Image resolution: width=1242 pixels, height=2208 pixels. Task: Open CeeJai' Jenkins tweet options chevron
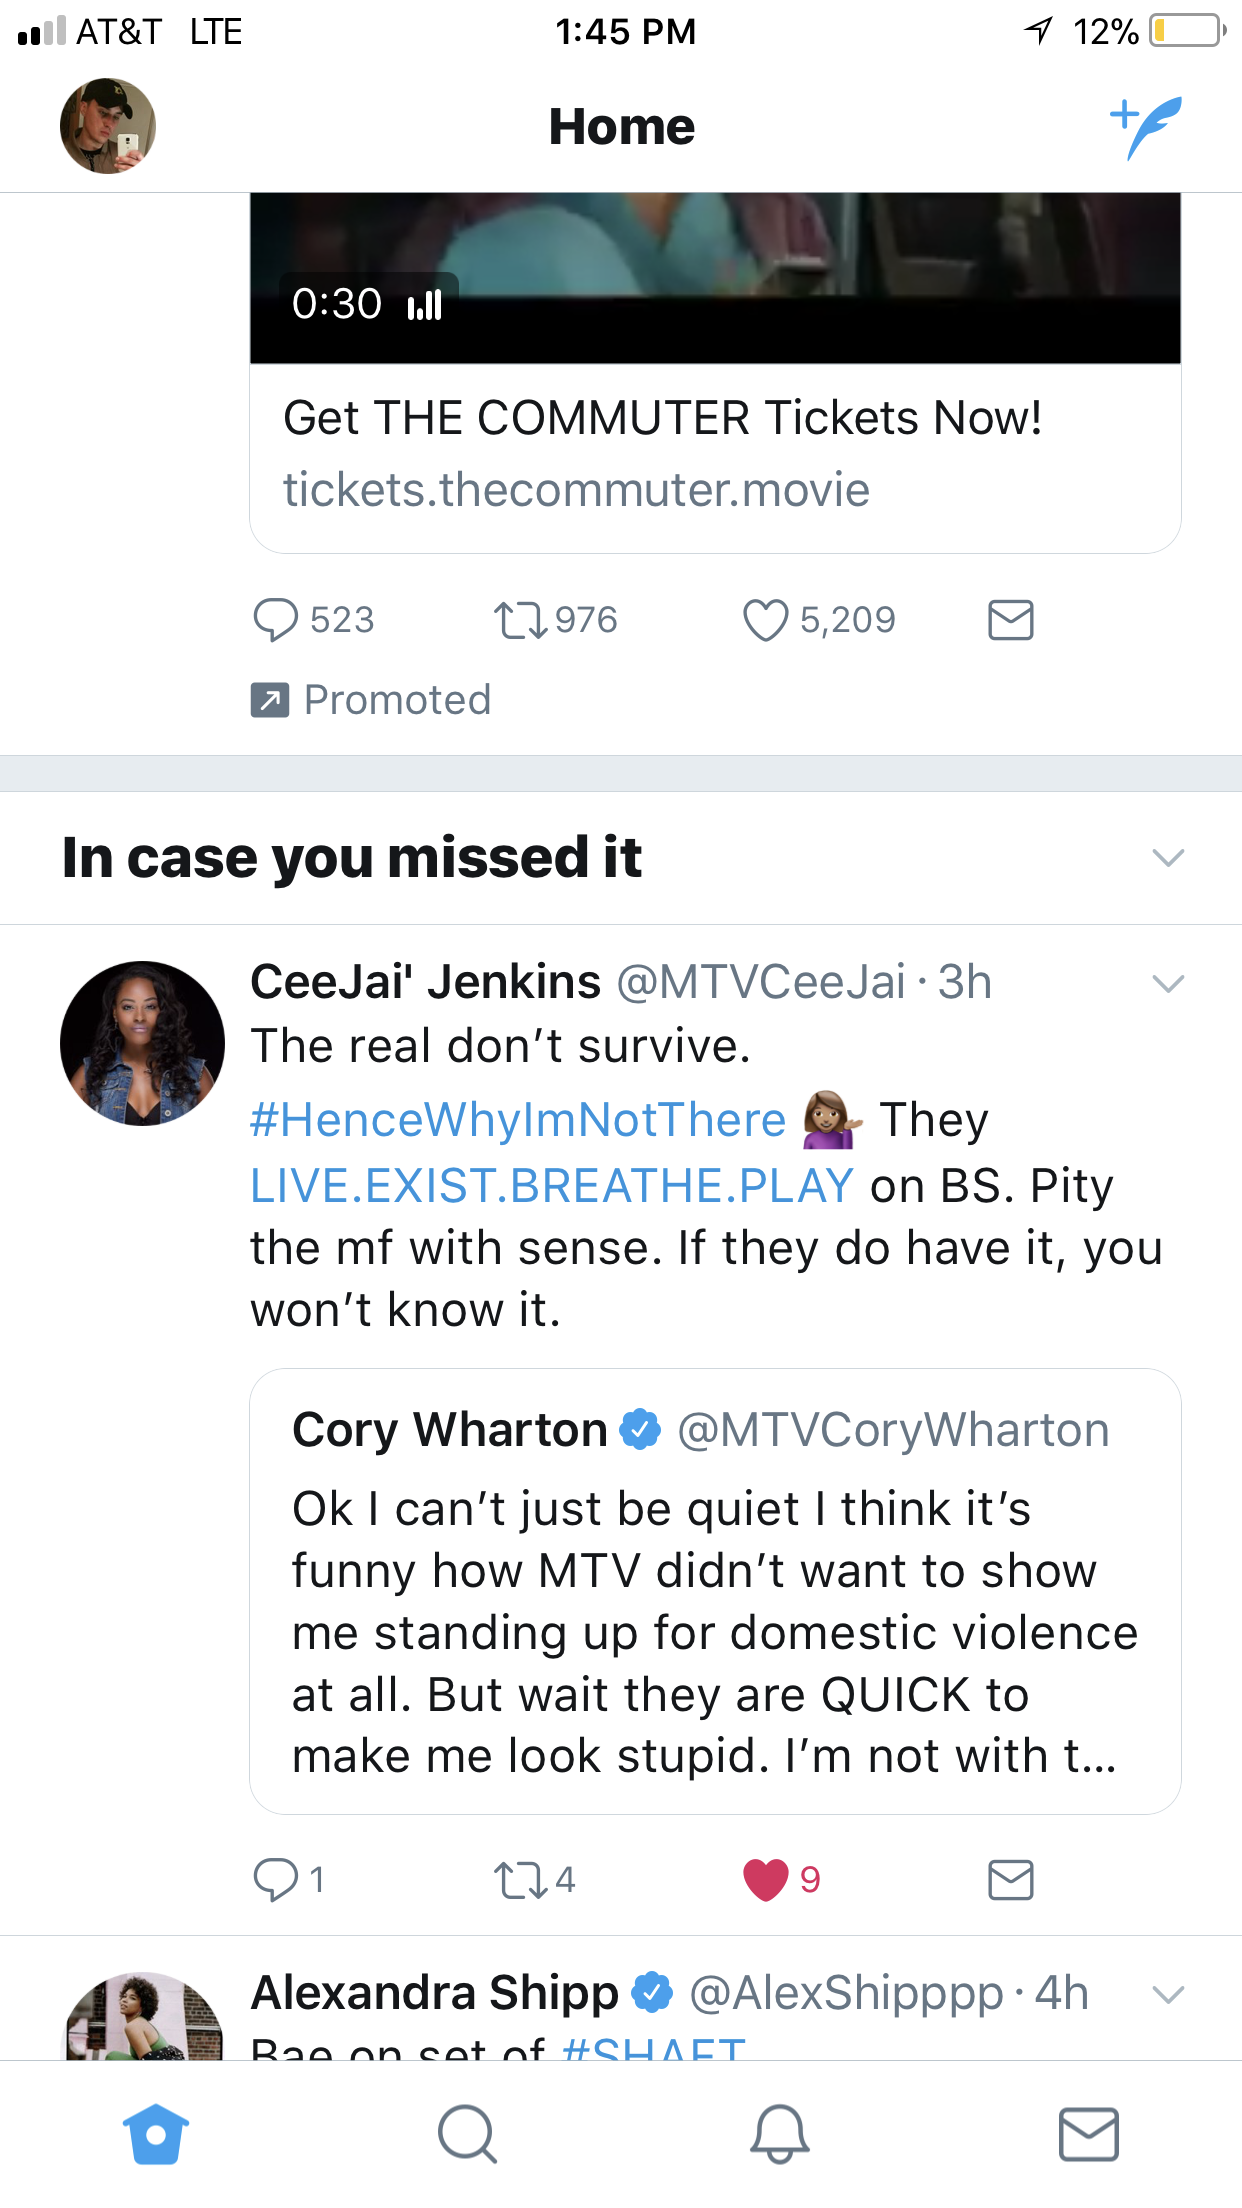[x=1168, y=984]
